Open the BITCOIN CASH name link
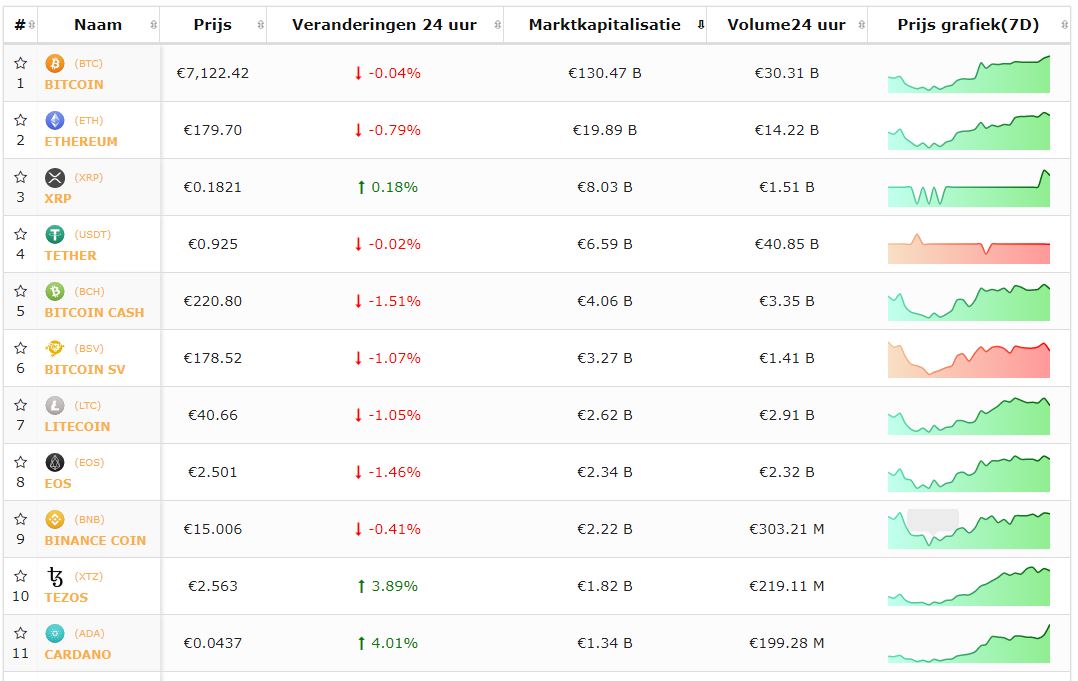The image size is (1078, 681). 94,313
